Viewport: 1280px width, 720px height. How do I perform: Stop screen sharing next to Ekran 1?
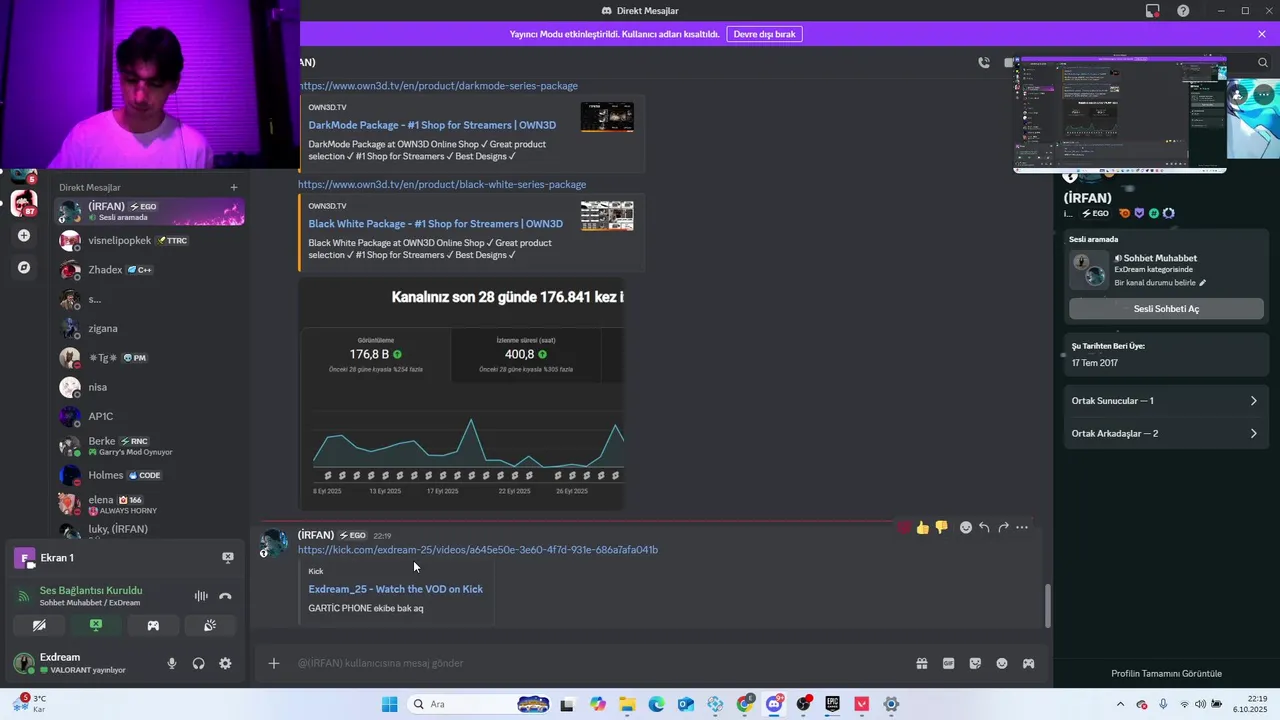(227, 557)
